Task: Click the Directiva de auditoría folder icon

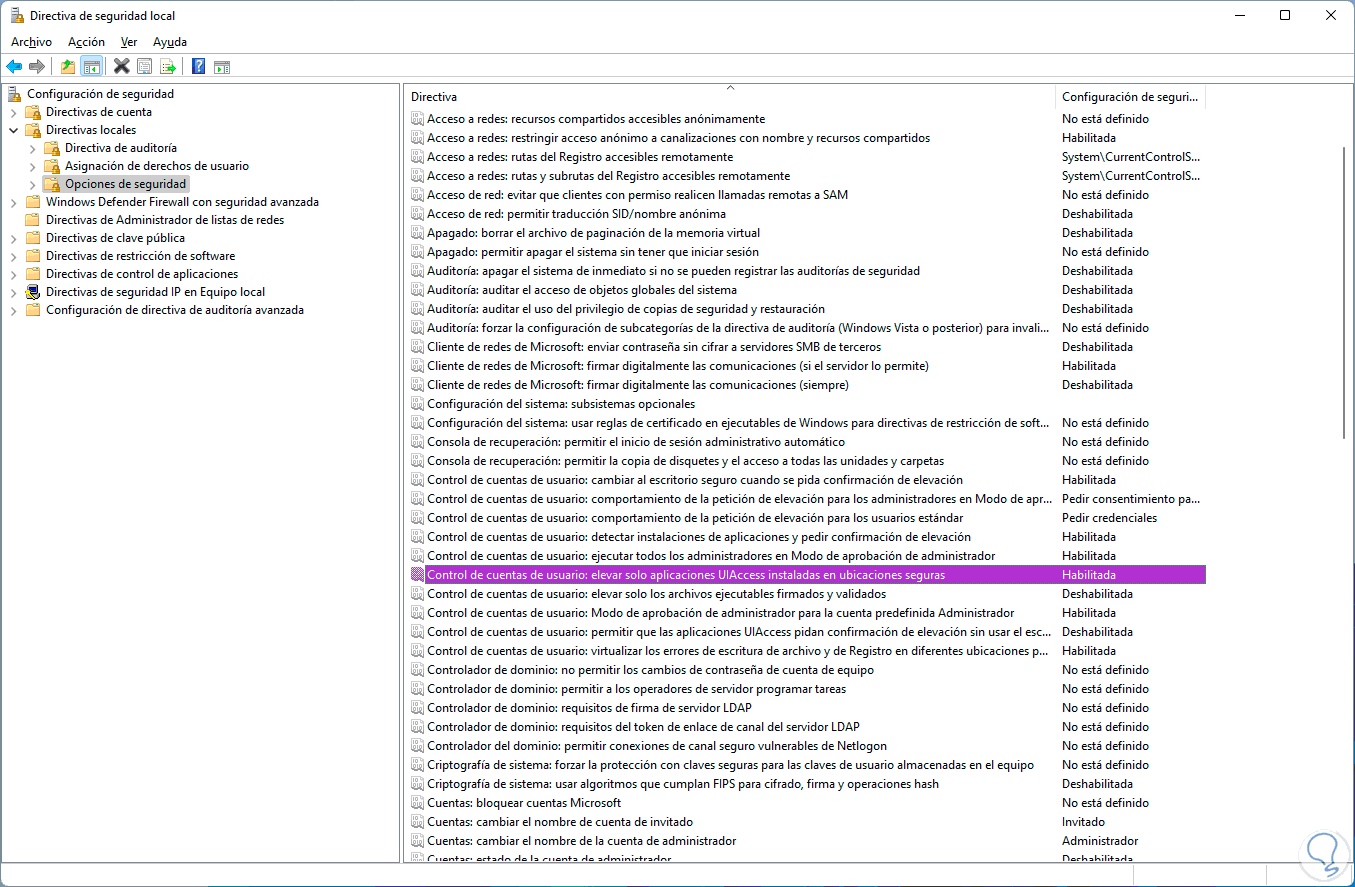Action: (x=52, y=148)
